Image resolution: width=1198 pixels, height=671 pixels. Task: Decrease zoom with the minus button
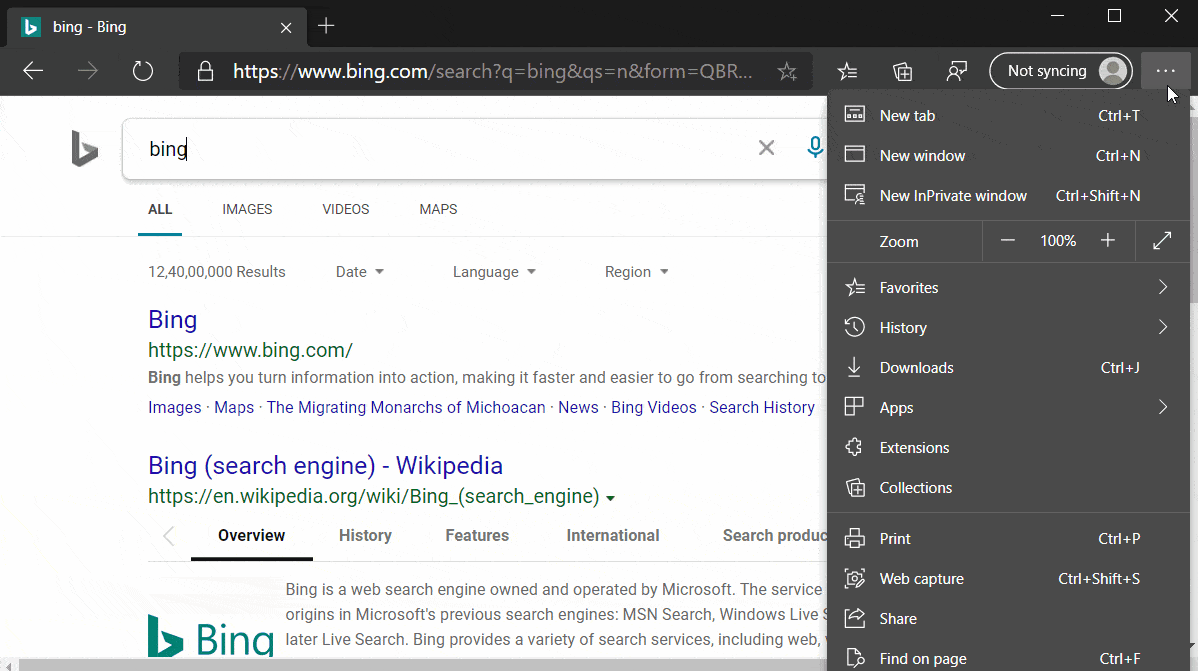pos(1008,241)
